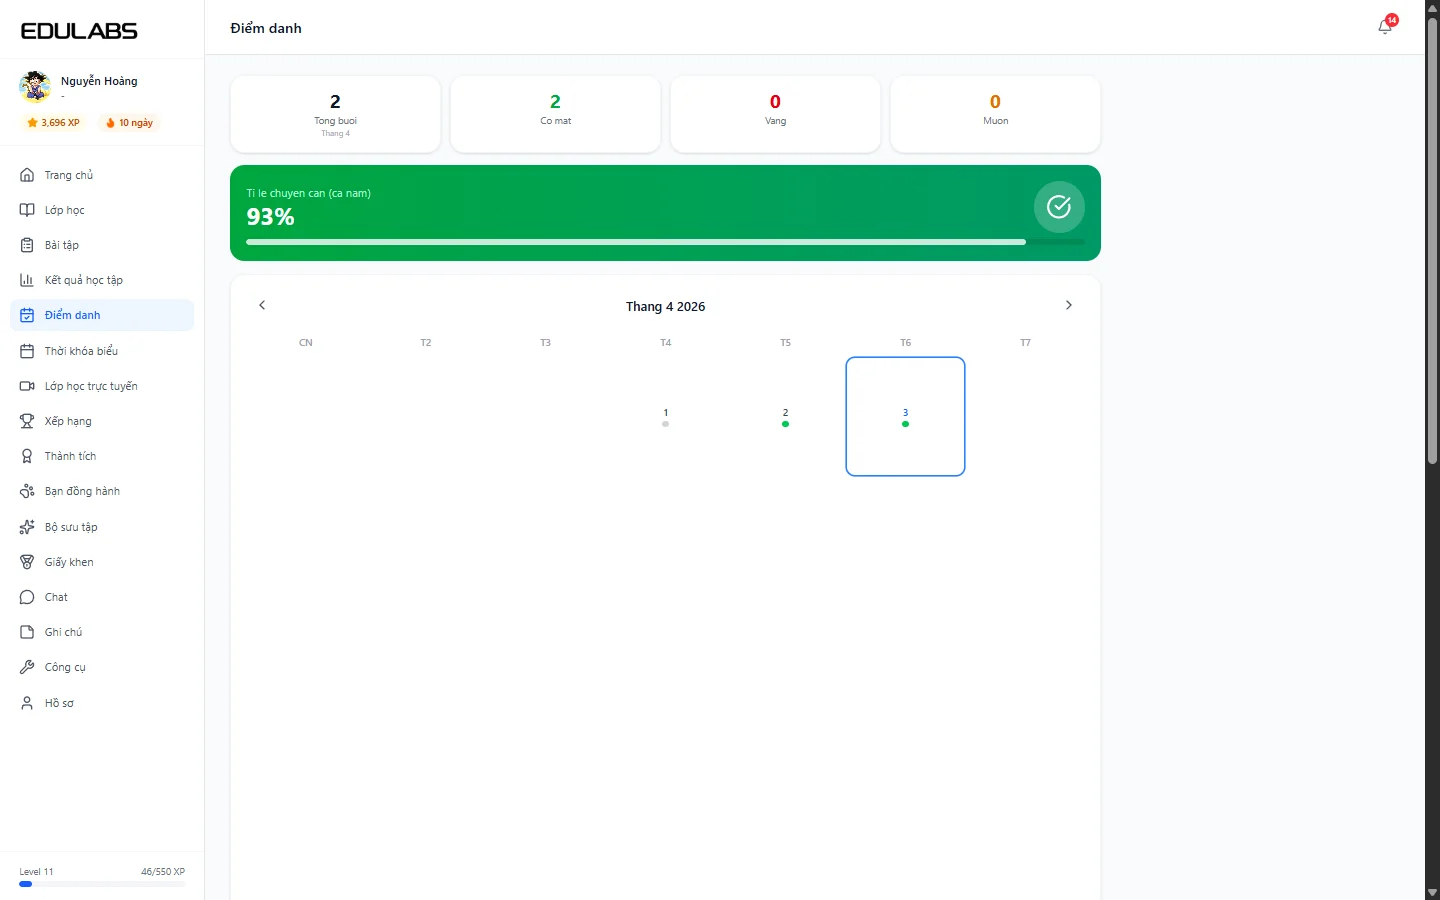Open the Thành tích menu item
The image size is (1440, 900).
click(102, 456)
